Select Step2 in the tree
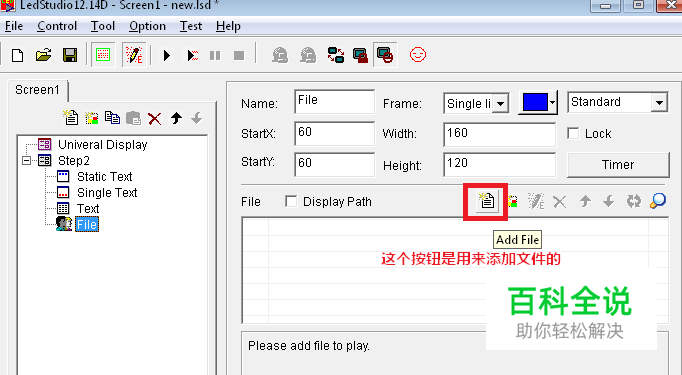 pyautogui.click(x=74, y=161)
